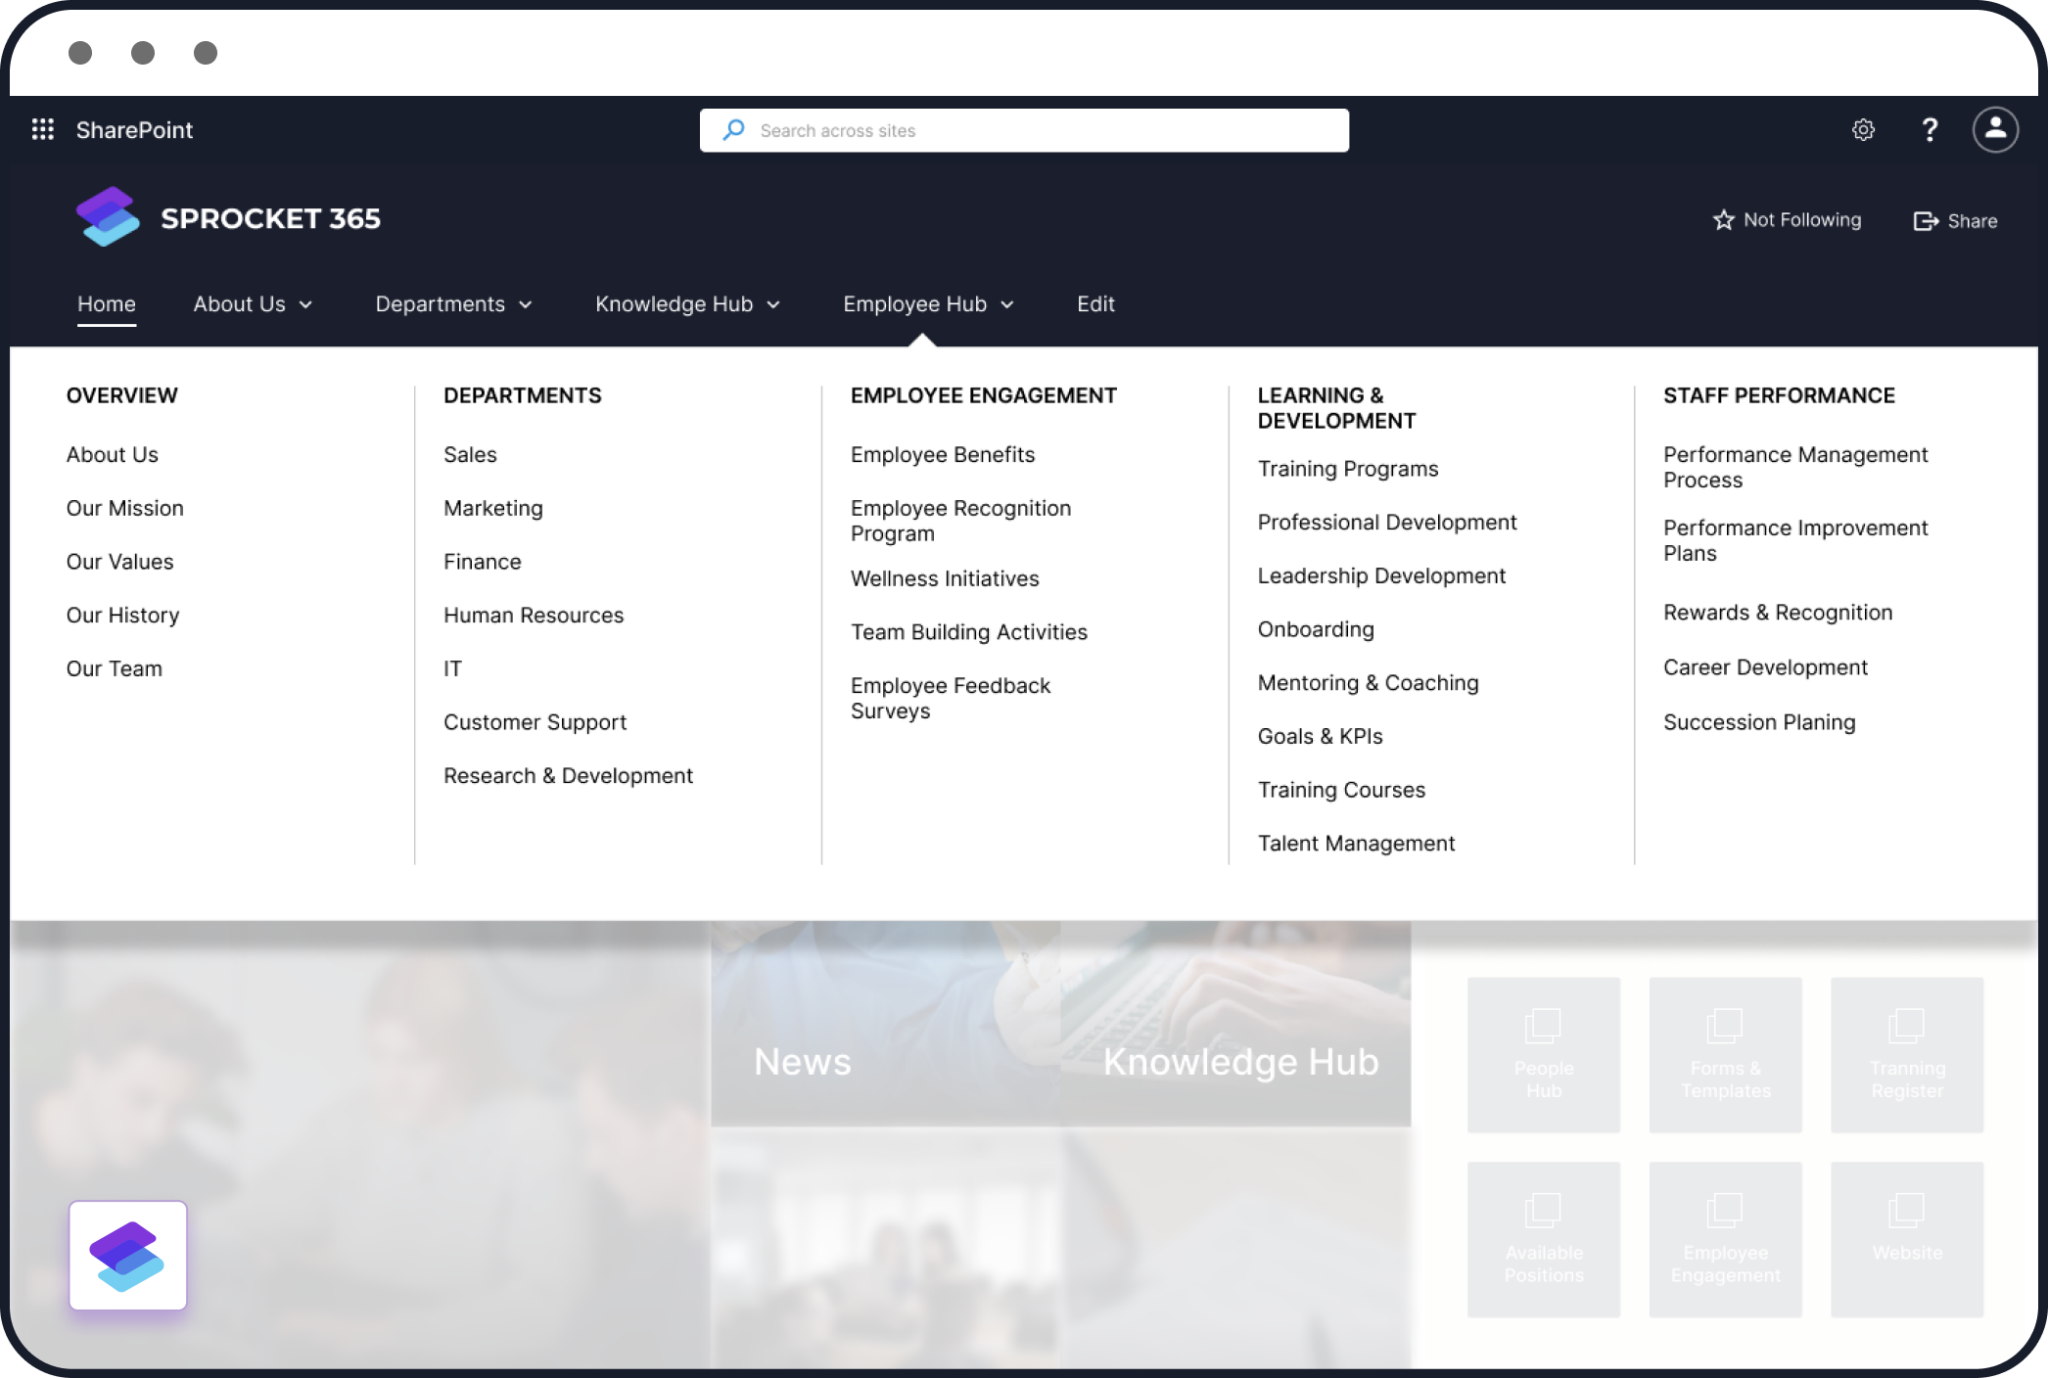This screenshot has height=1378, width=2048.
Task: Open the Employee Benefits link
Action: 942,454
